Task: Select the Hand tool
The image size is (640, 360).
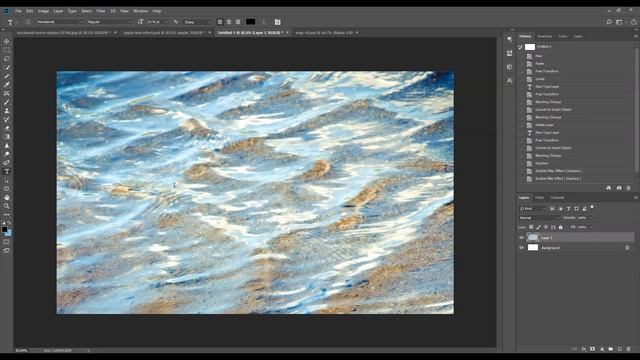Action: 7,198
